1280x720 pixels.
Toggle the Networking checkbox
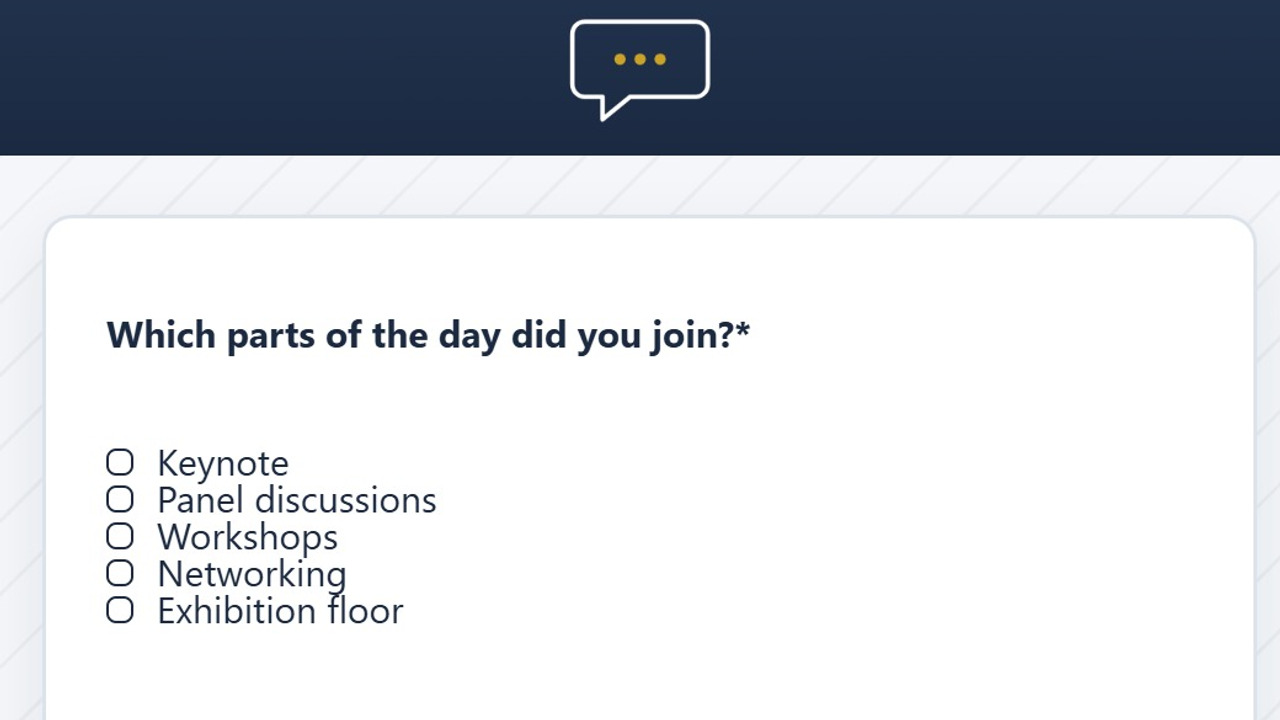pos(120,573)
